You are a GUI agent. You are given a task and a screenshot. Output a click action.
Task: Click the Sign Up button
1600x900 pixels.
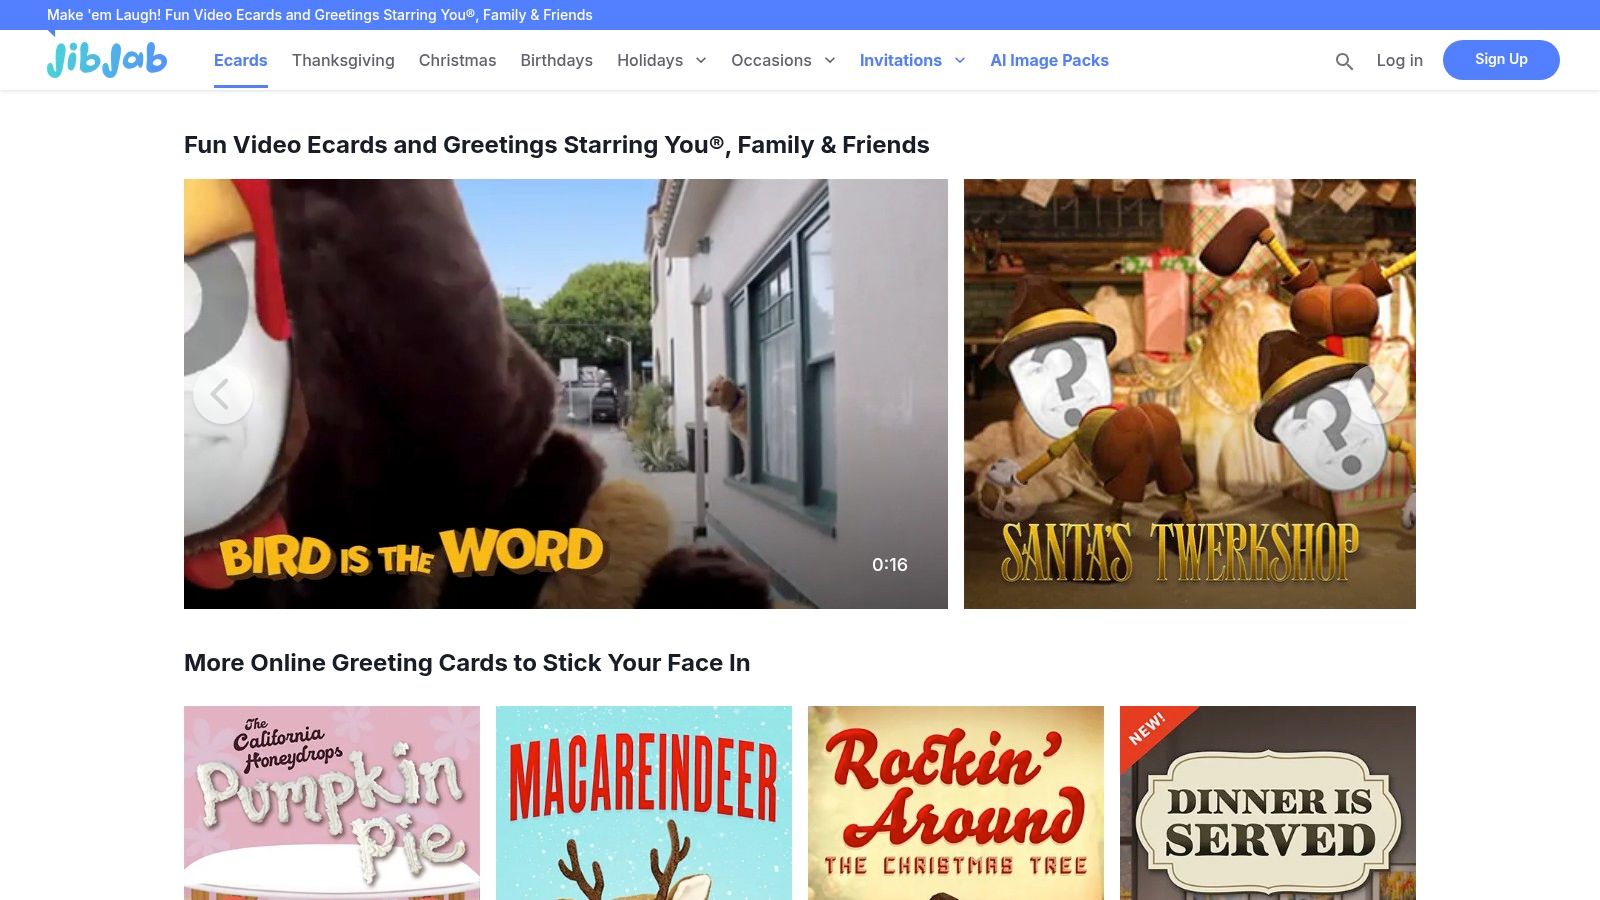point(1500,60)
